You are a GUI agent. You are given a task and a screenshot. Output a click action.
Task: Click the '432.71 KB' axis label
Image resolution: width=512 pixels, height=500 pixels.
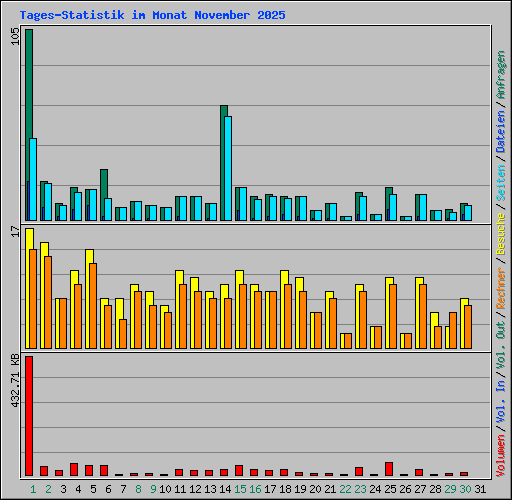tap(15, 381)
